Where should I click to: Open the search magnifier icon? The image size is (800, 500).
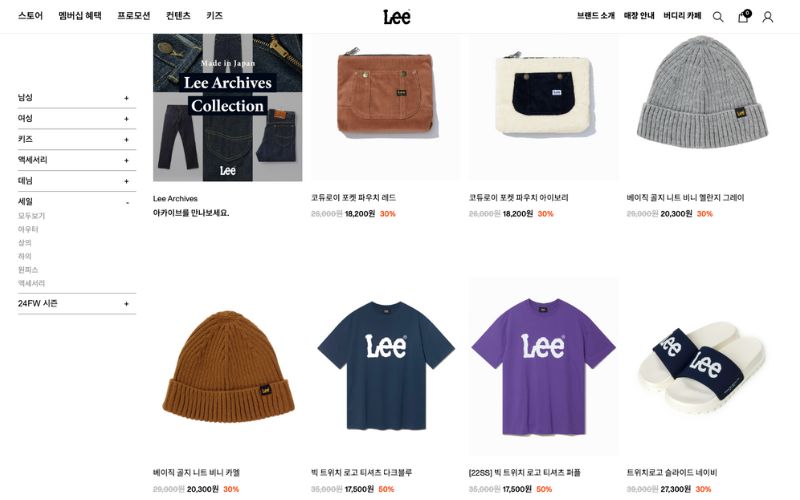click(x=718, y=17)
